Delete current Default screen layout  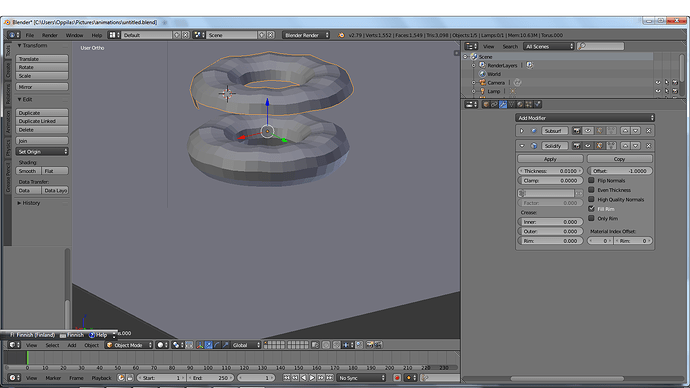coord(186,35)
